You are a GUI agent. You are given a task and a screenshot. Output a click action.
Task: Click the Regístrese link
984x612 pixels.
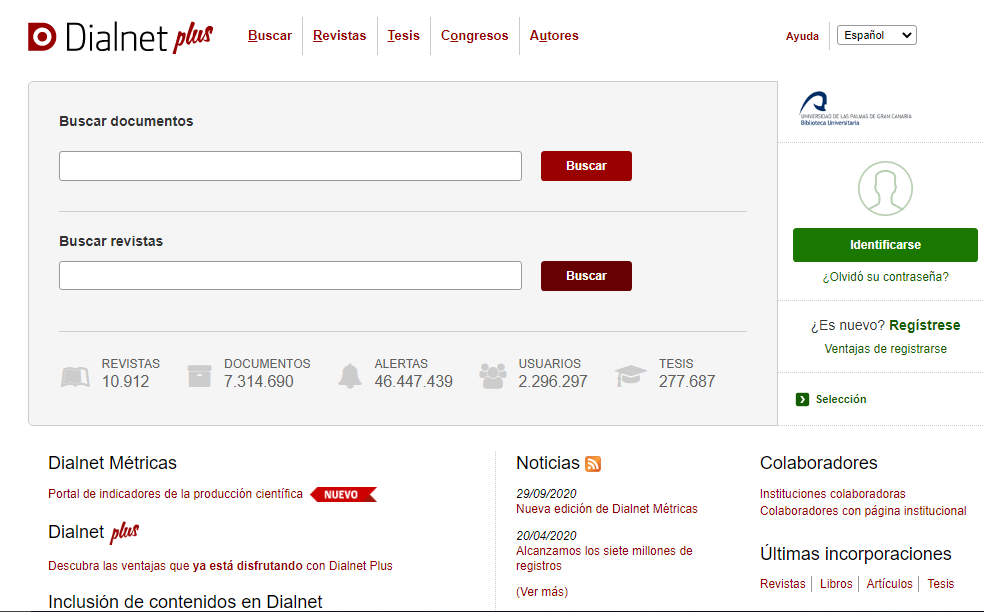(x=924, y=325)
